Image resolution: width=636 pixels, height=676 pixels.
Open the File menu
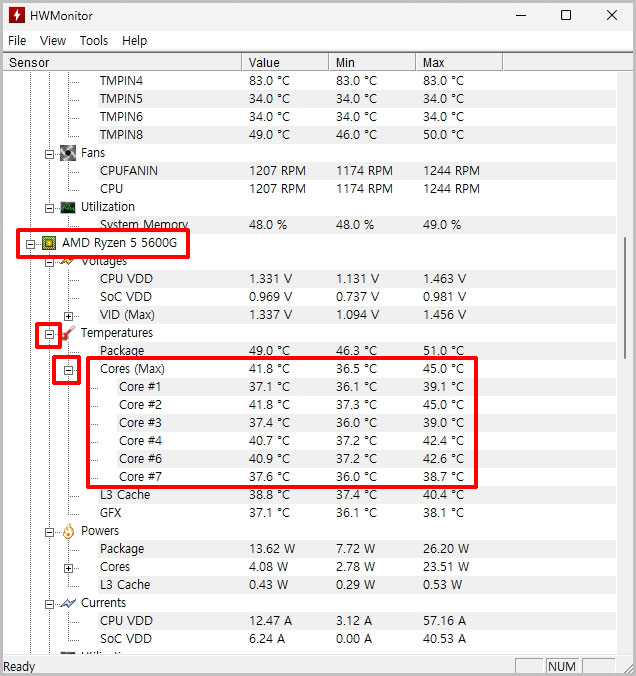point(17,41)
